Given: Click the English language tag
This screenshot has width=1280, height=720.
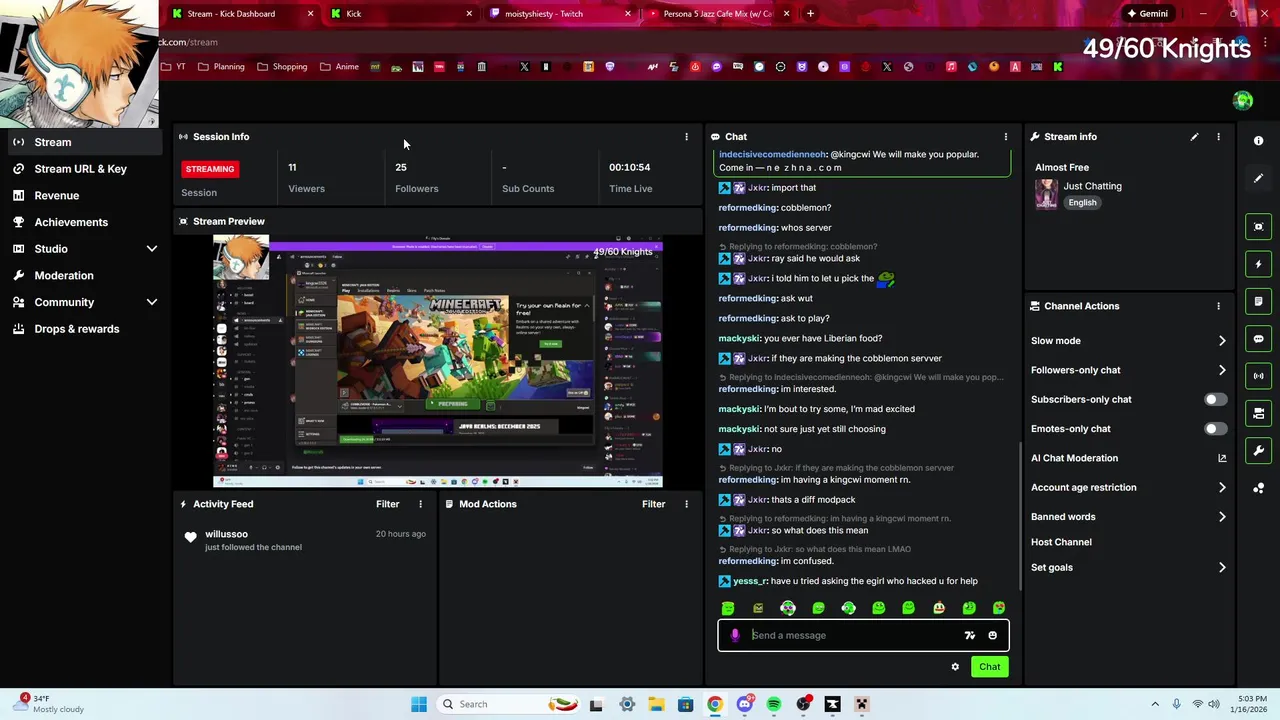Looking at the screenshot, I should coord(1082,203).
